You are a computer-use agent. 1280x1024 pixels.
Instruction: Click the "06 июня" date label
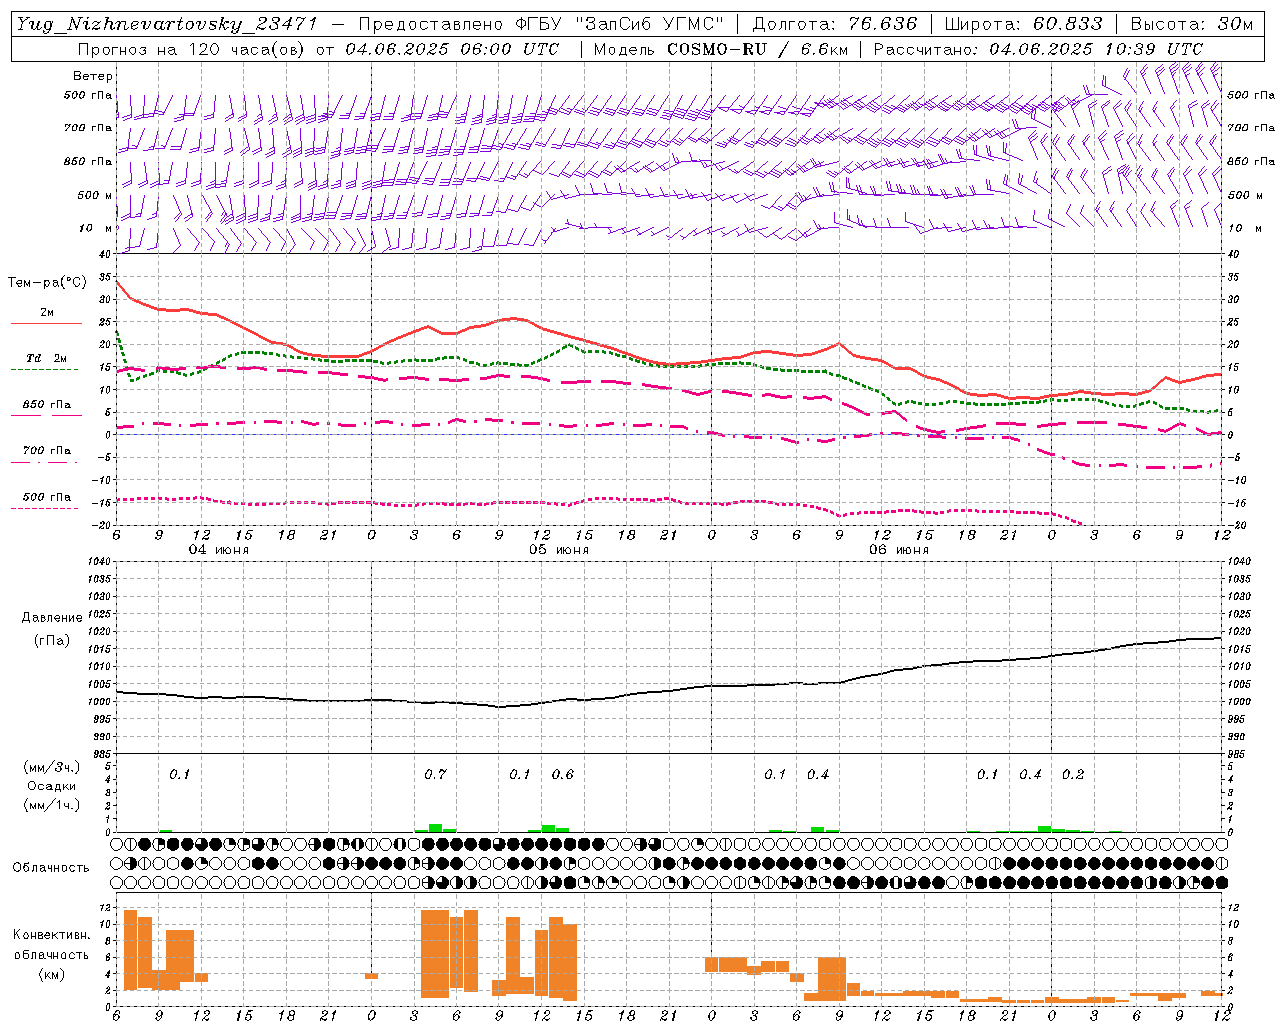tap(899, 550)
